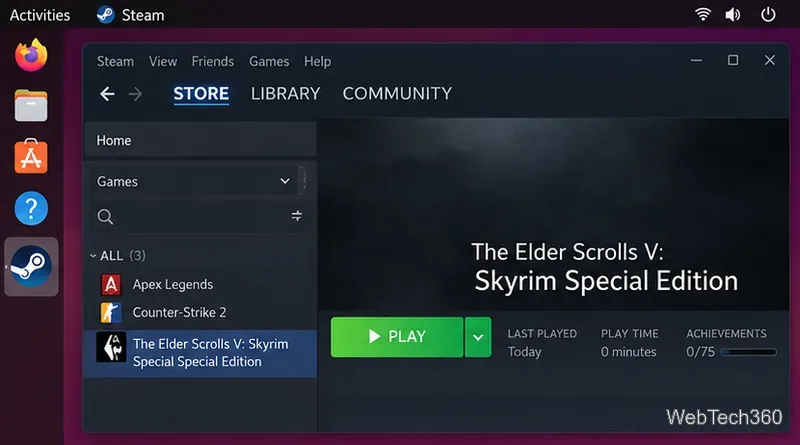Launch Ubuntu Software from the dock
Screen dimensions: 800x445
click(31, 156)
